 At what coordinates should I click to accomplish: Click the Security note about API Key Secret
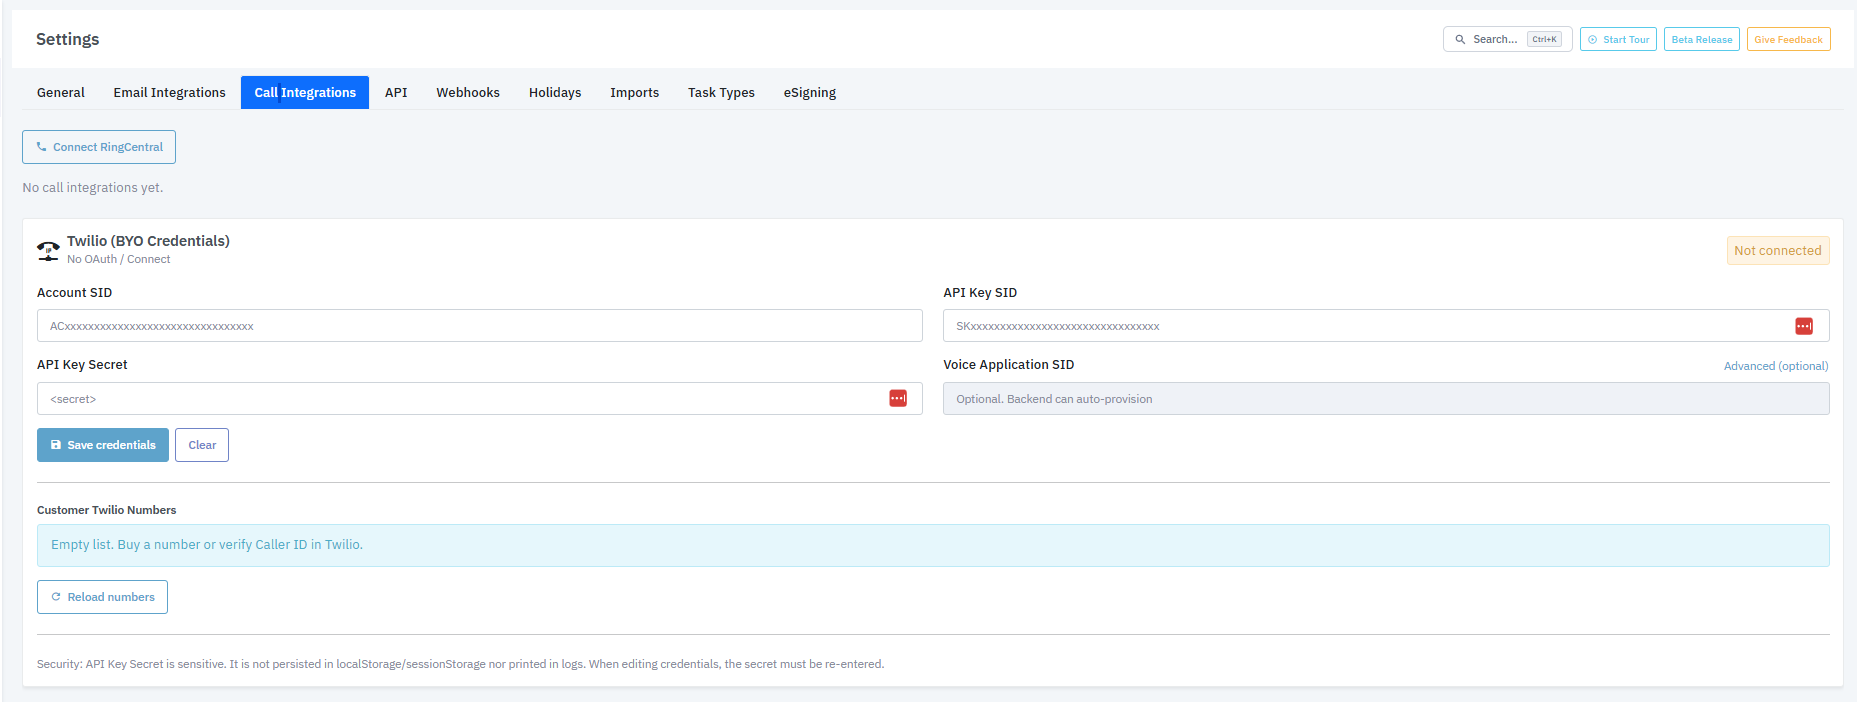[460, 664]
